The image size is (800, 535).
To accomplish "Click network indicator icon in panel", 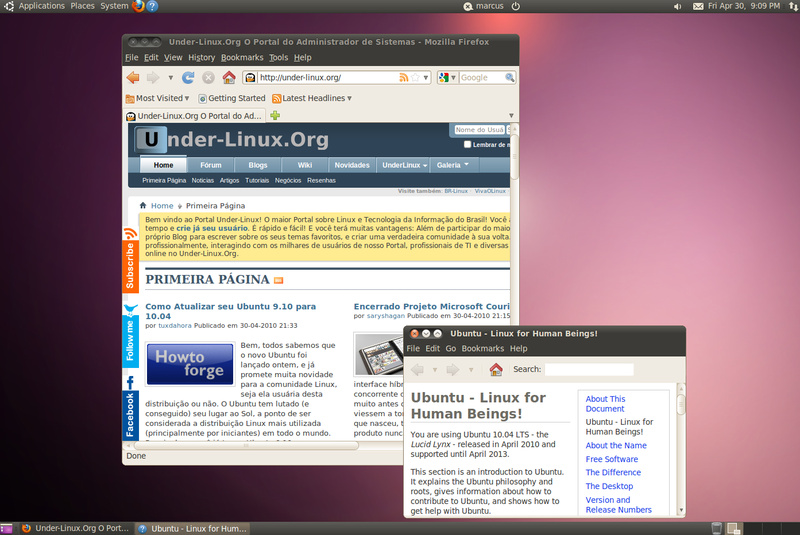I will click(792, 6).
